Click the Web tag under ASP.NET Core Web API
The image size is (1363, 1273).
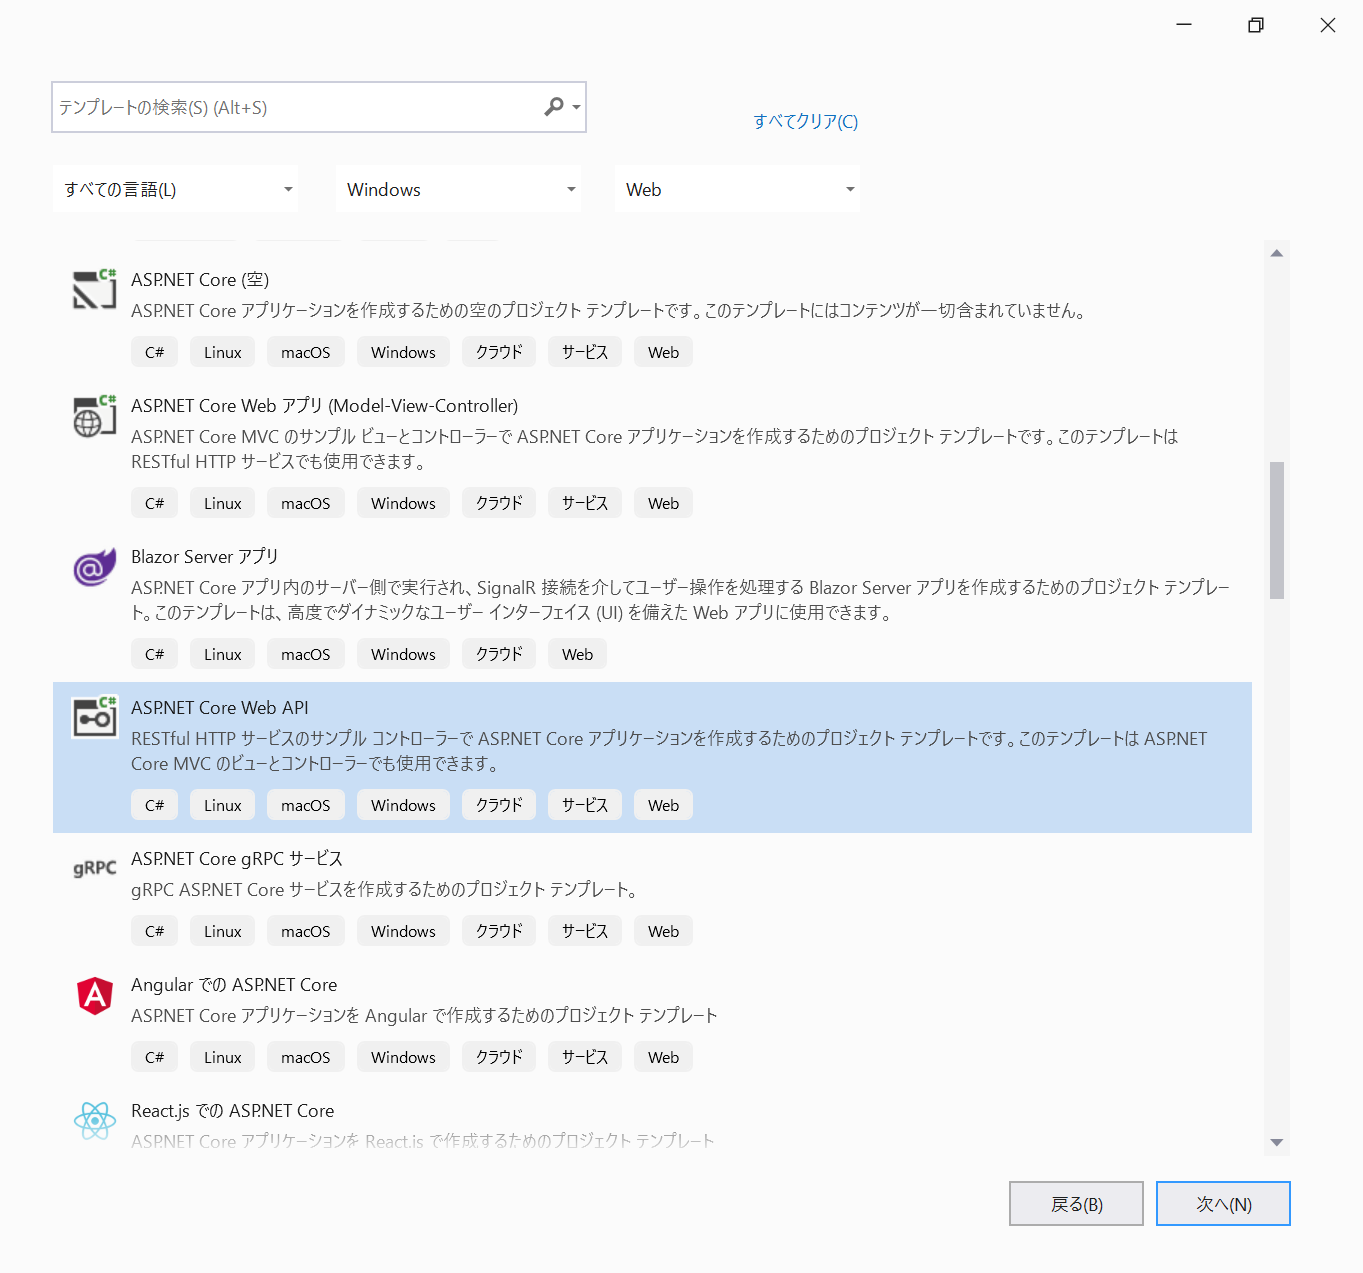click(663, 805)
